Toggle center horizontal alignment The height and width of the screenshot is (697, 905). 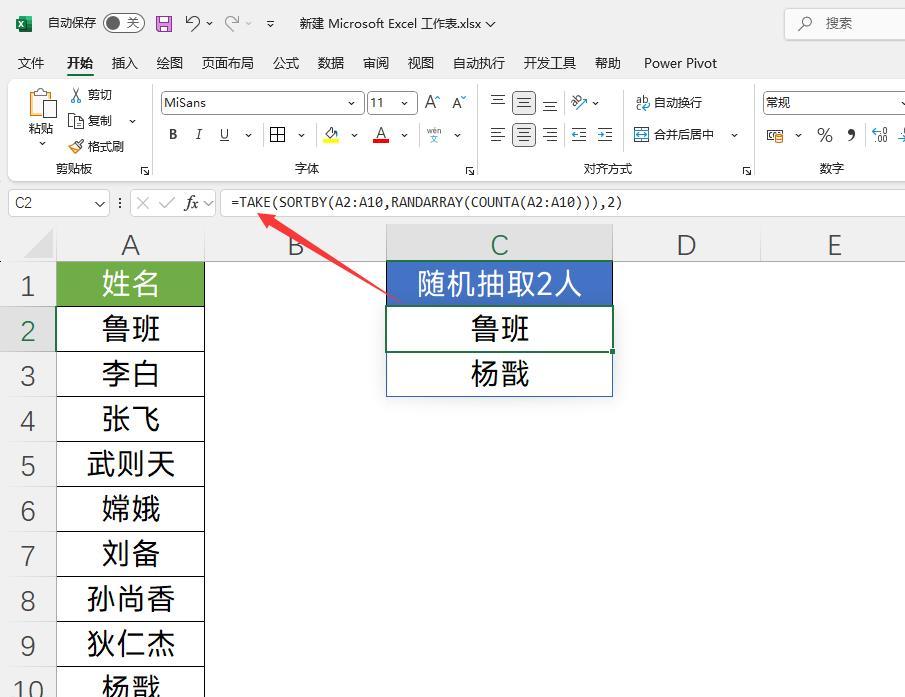tap(523, 134)
